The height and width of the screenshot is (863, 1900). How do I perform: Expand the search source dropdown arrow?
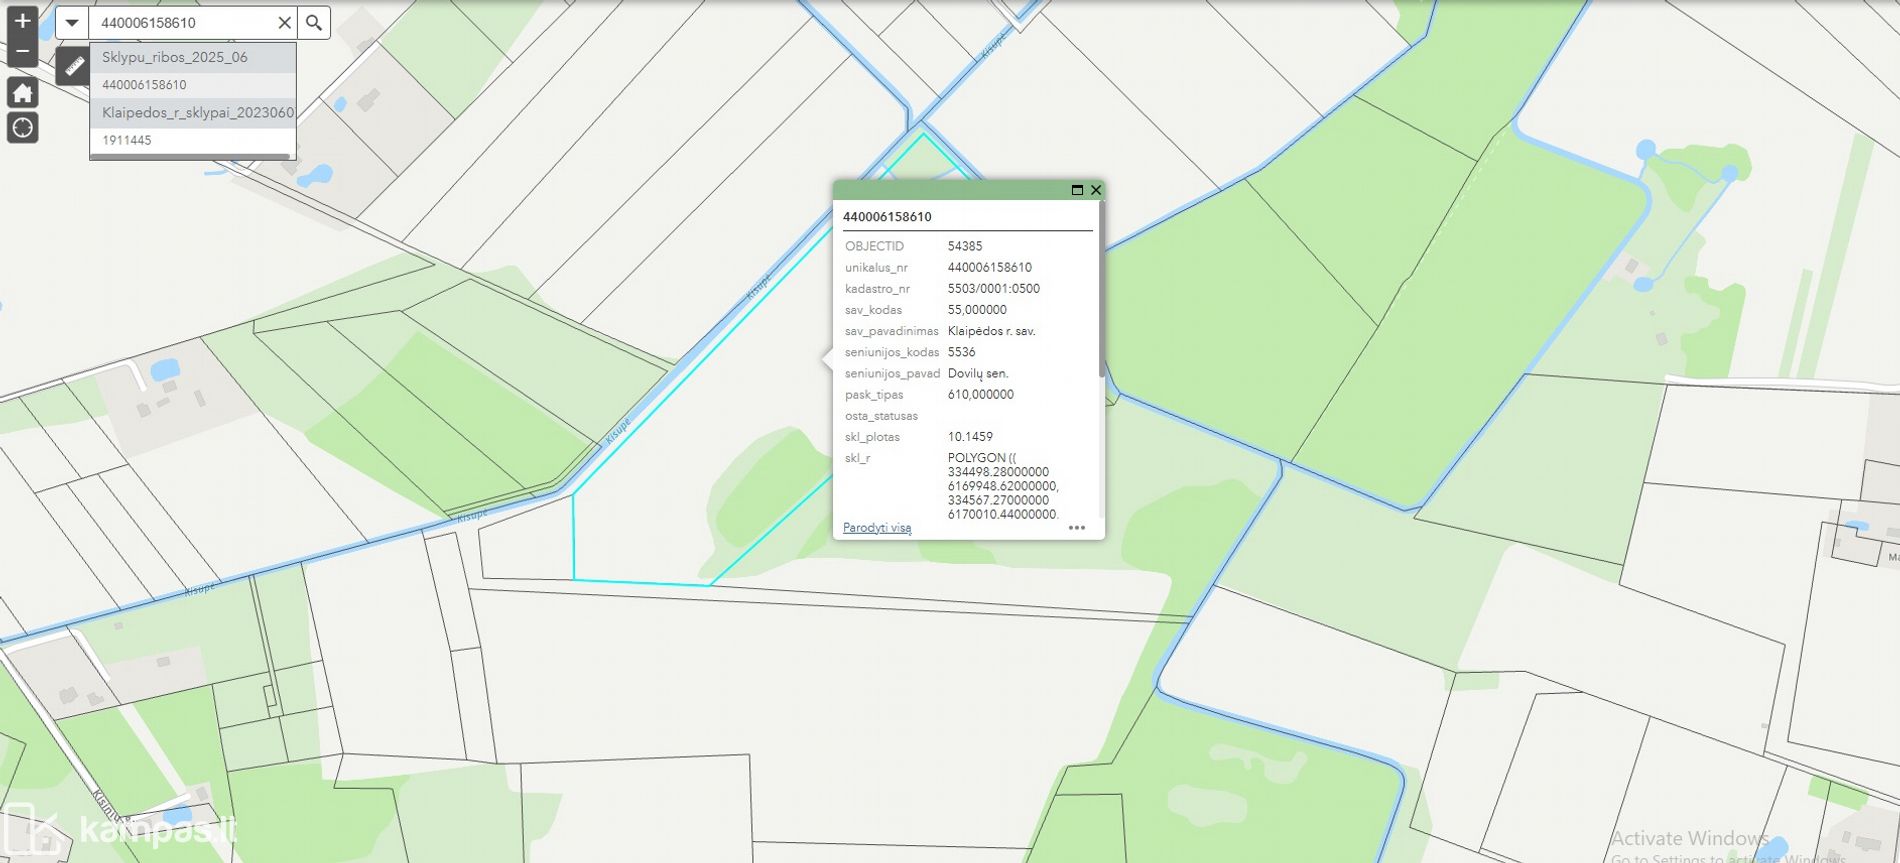pyautogui.click(x=72, y=22)
